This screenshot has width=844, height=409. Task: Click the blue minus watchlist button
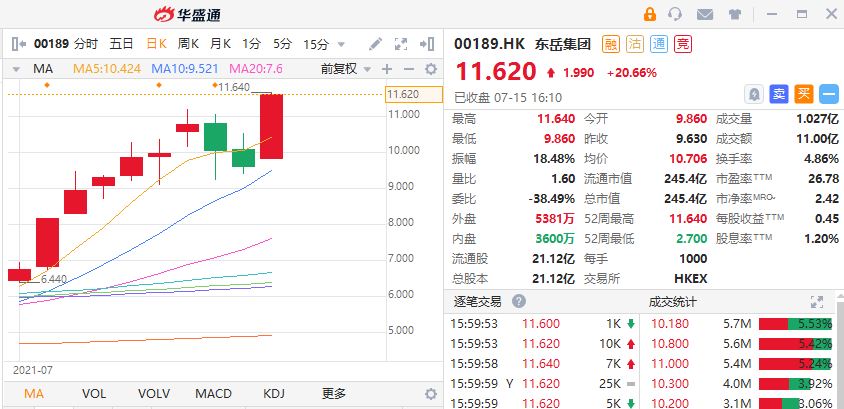(x=829, y=94)
